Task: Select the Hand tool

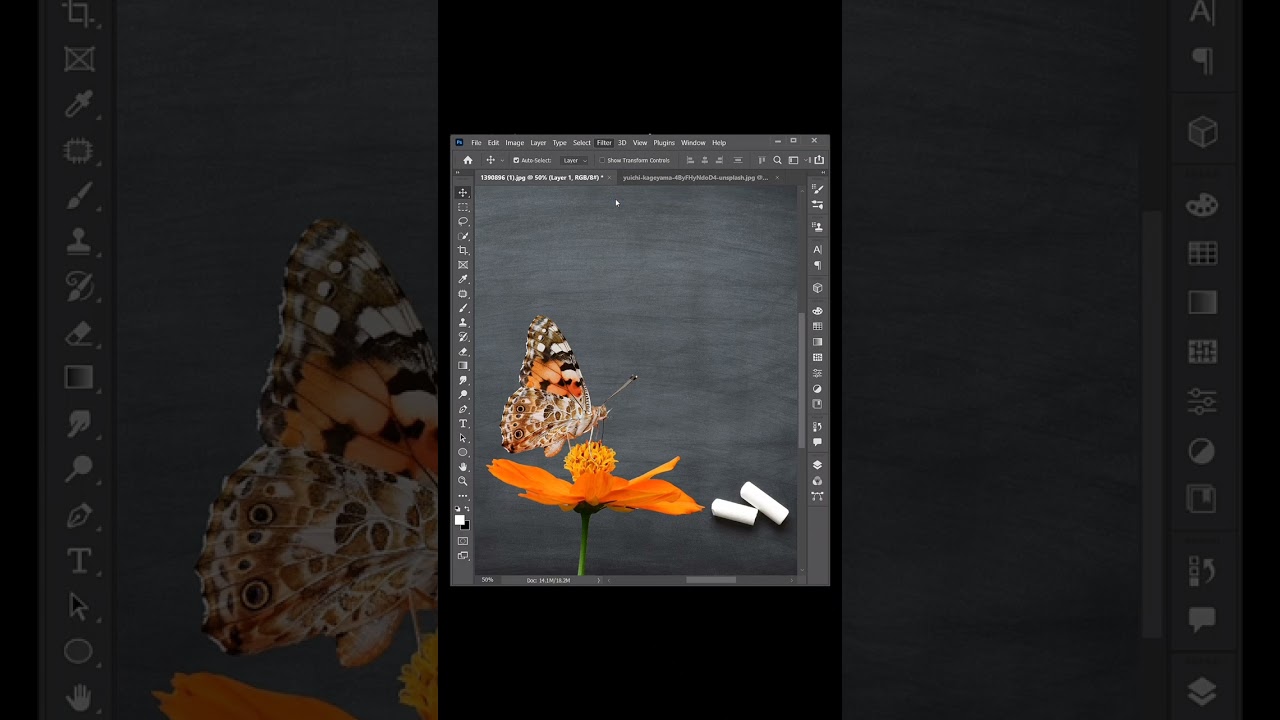Action: (x=463, y=467)
